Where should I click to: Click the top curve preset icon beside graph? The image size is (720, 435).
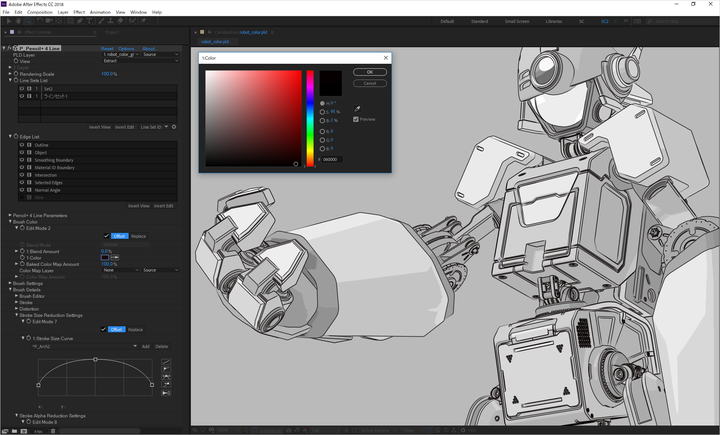tap(166, 361)
